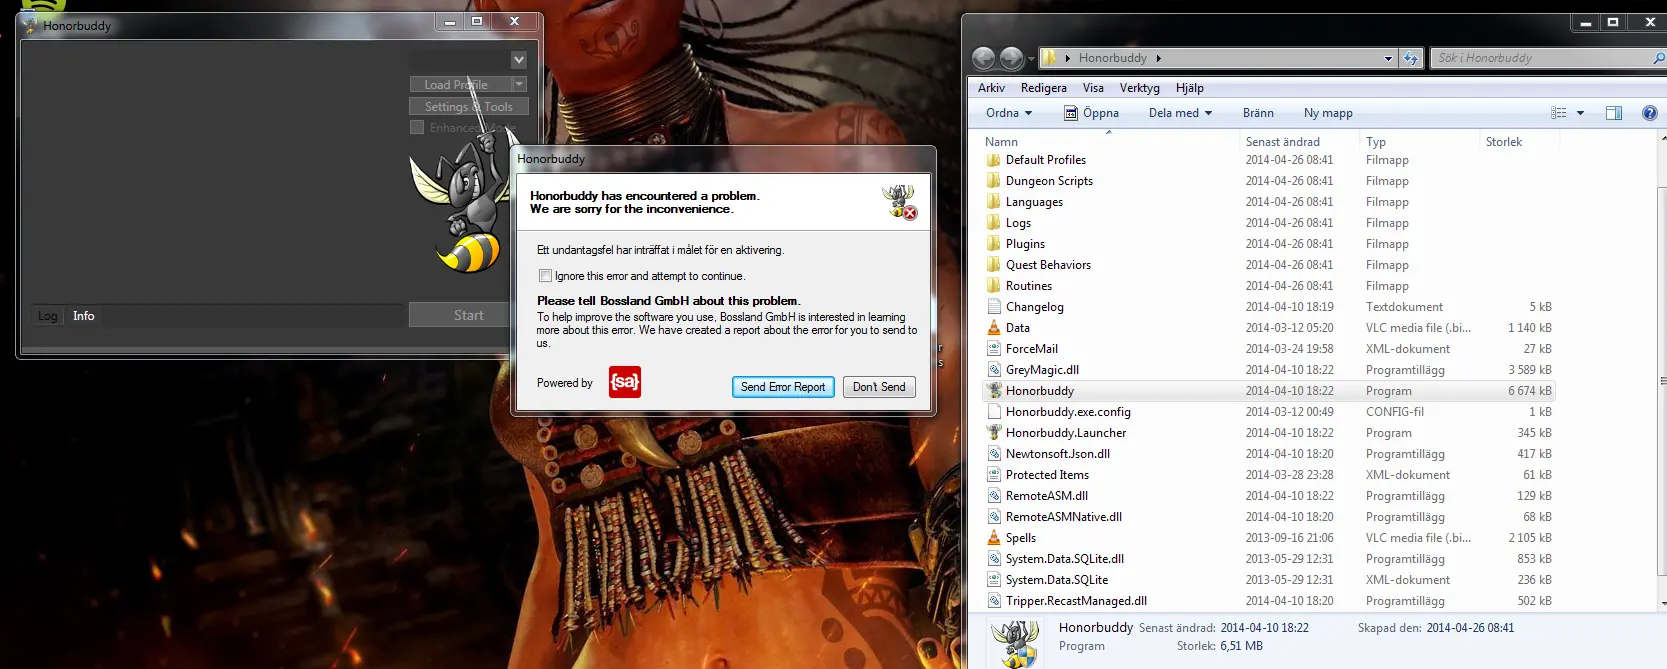Go back with Explorer's back arrow

coord(984,58)
